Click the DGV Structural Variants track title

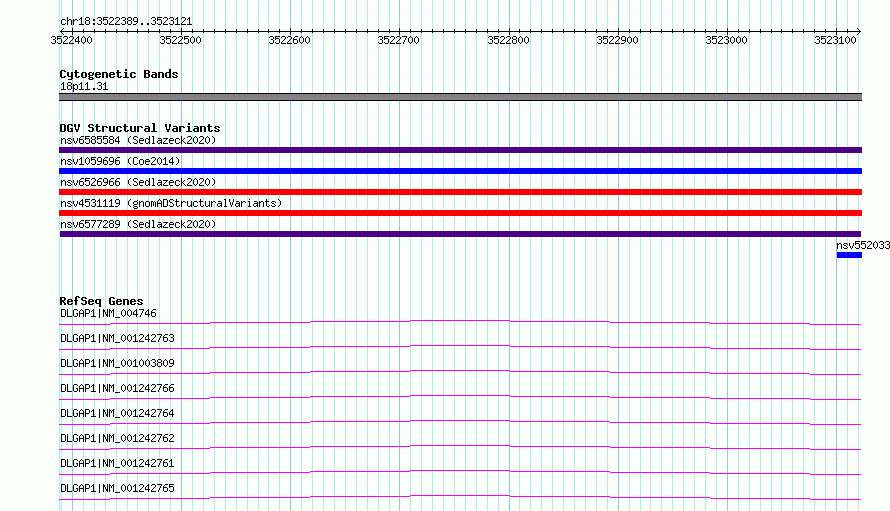[x=140, y=128]
